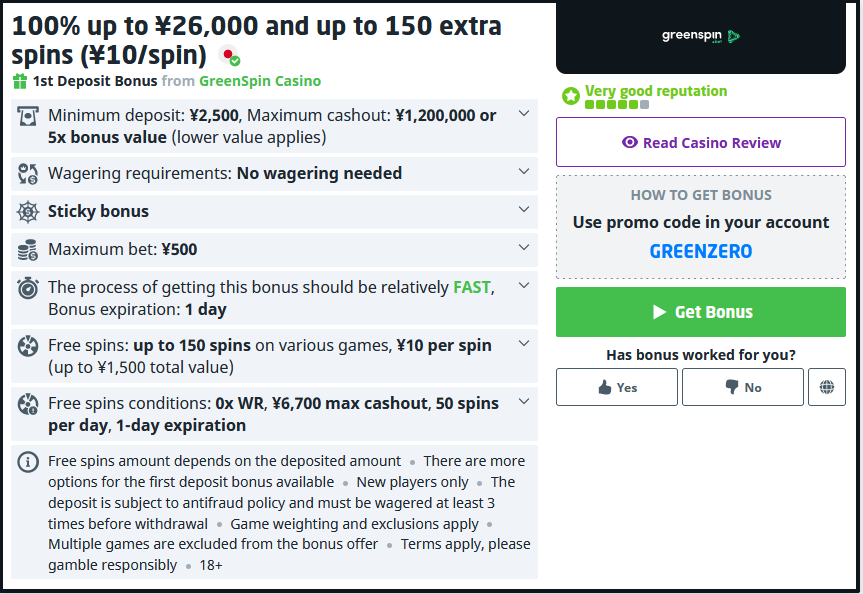Image resolution: width=863 pixels, height=594 pixels.
Task: Expand the wagering requirements row chevron
Action: pyautogui.click(x=523, y=172)
